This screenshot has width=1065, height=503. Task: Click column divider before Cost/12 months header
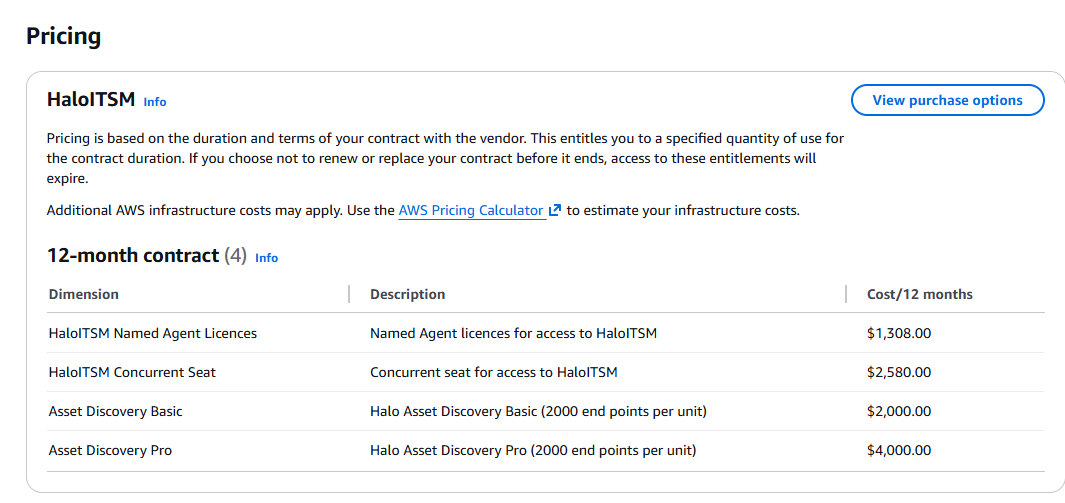tap(846, 294)
